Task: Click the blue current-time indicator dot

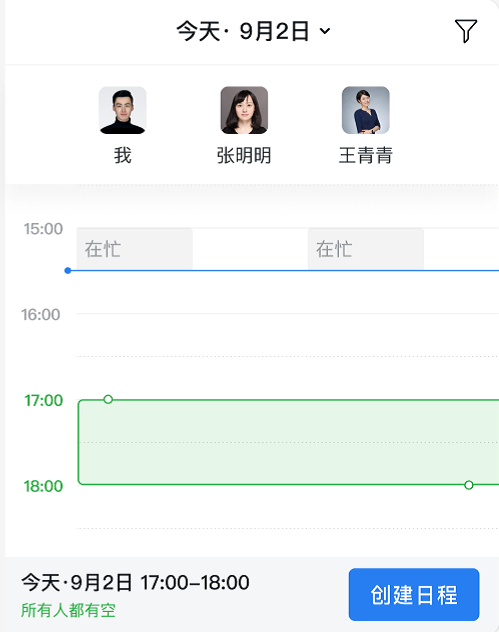Action: pyautogui.click(x=68, y=270)
